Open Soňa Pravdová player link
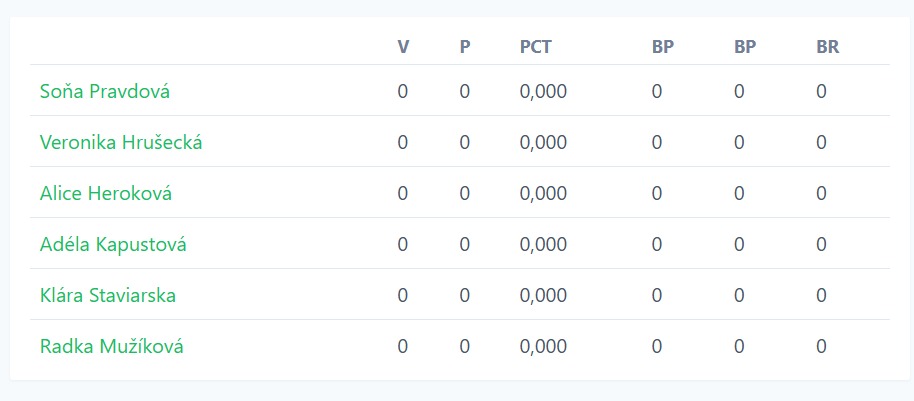The height and width of the screenshot is (401, 914). point(105,91)
